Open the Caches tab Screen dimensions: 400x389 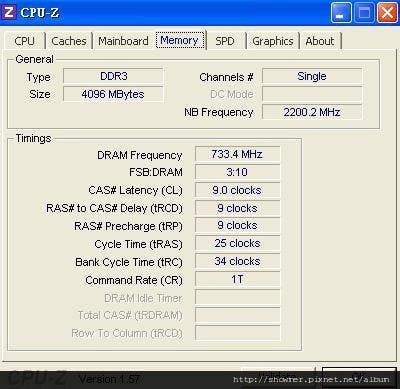[69, 41]
